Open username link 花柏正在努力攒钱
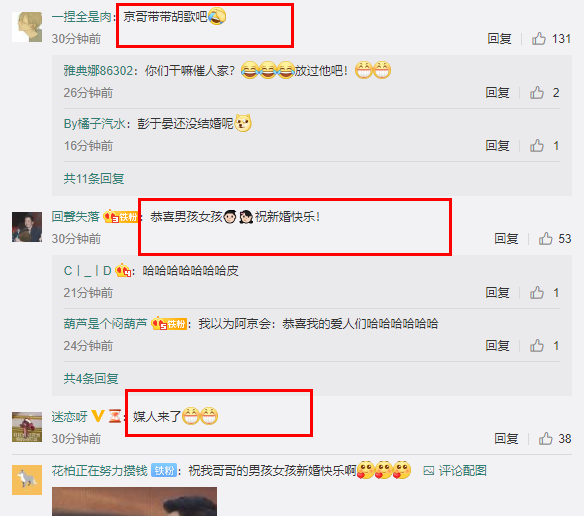The width and height of the screenshot is (584, 516). [99, 471]
